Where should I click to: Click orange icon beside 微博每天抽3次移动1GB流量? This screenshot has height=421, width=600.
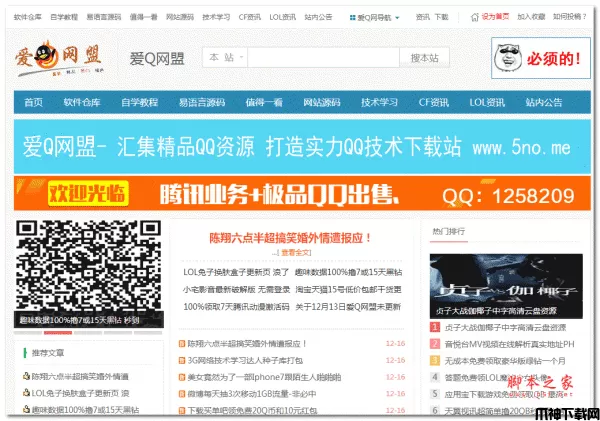(x=182, y=394)
